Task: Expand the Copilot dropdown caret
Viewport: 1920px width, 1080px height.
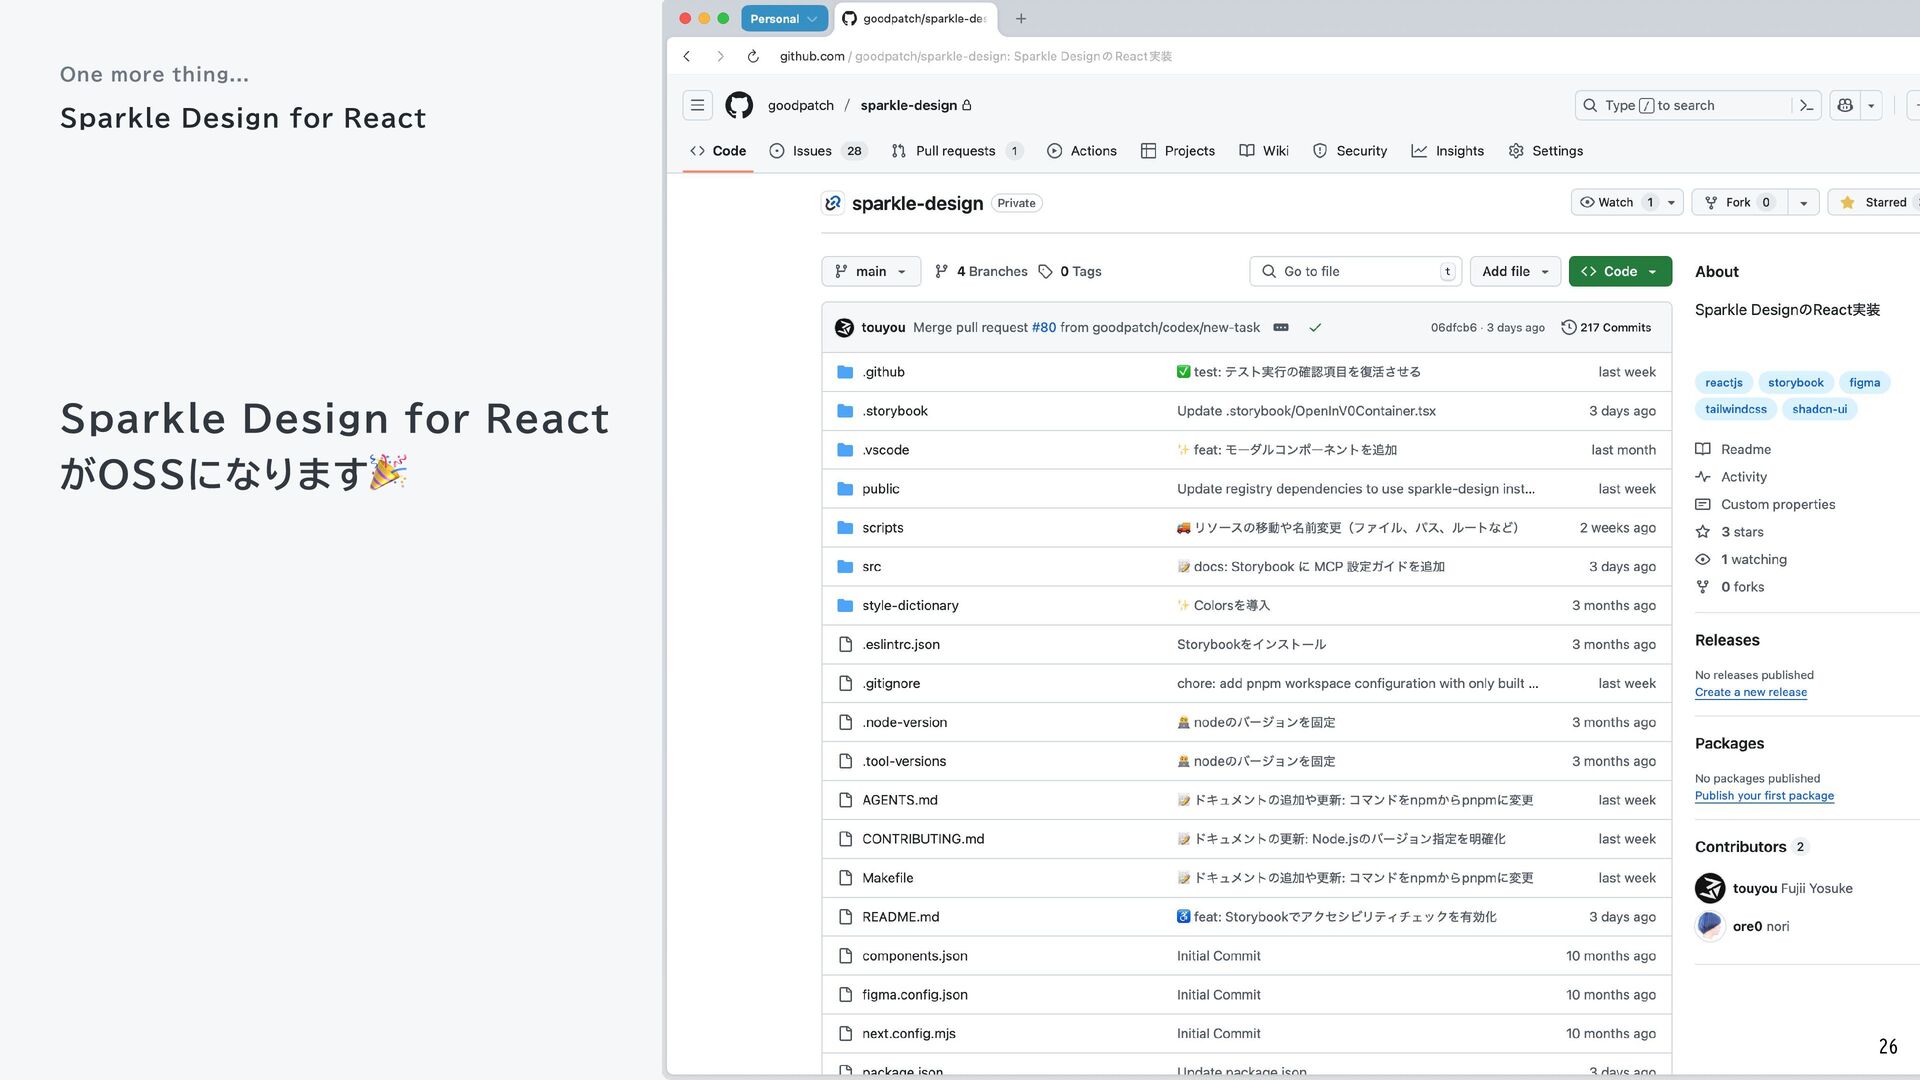Action: point(1871,105)
